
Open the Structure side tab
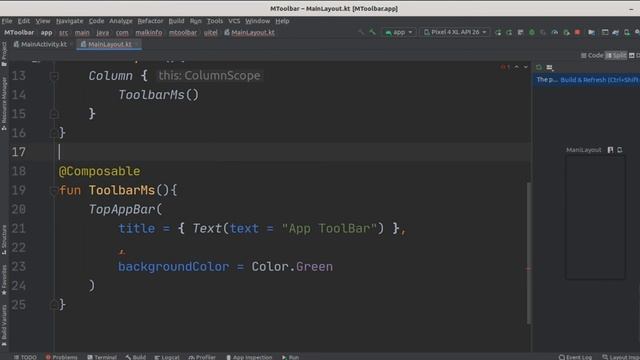(x=4, y=240)
